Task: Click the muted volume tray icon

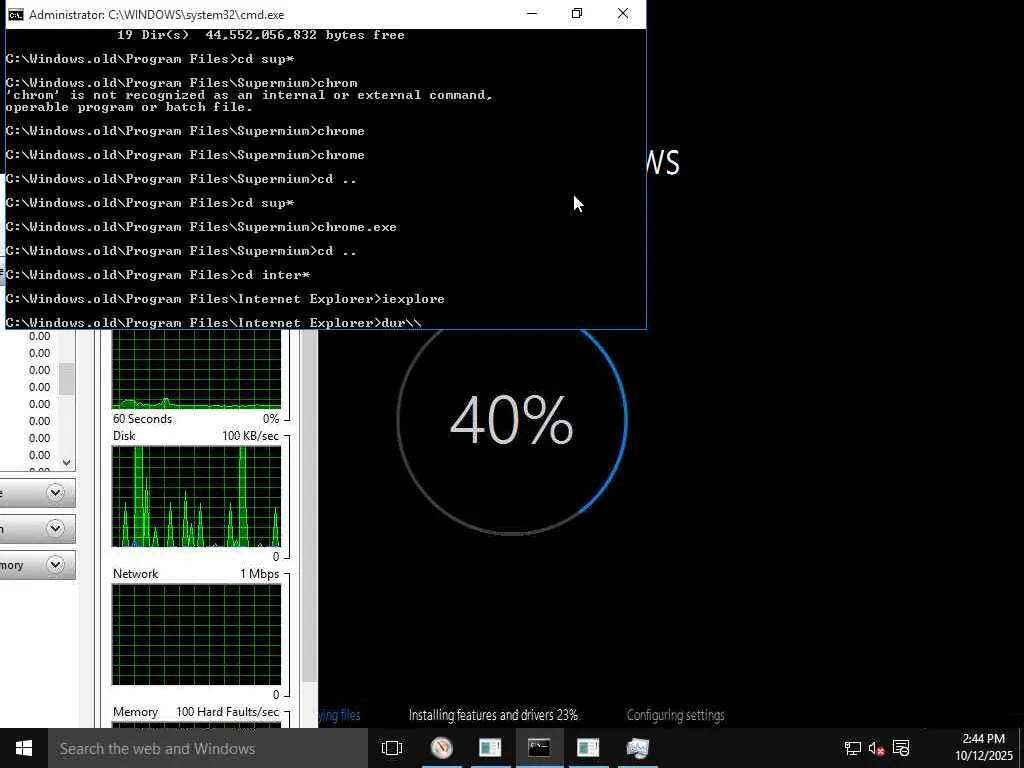Action: [x=876, y=748]
